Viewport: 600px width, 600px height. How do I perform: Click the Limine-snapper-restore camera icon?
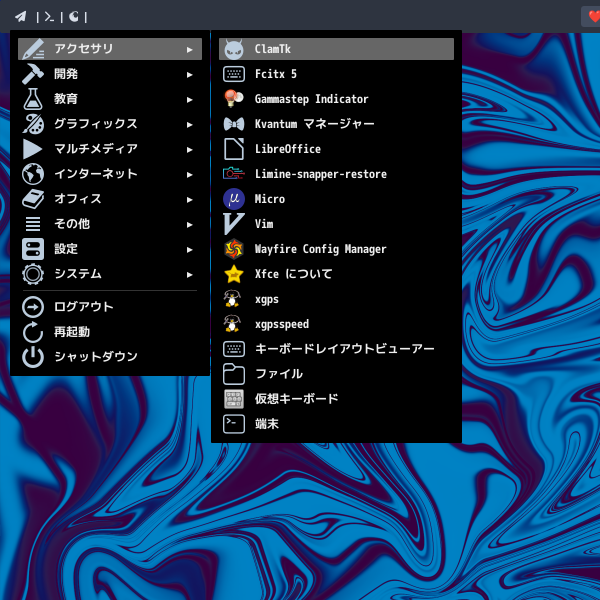click(234, 174)
